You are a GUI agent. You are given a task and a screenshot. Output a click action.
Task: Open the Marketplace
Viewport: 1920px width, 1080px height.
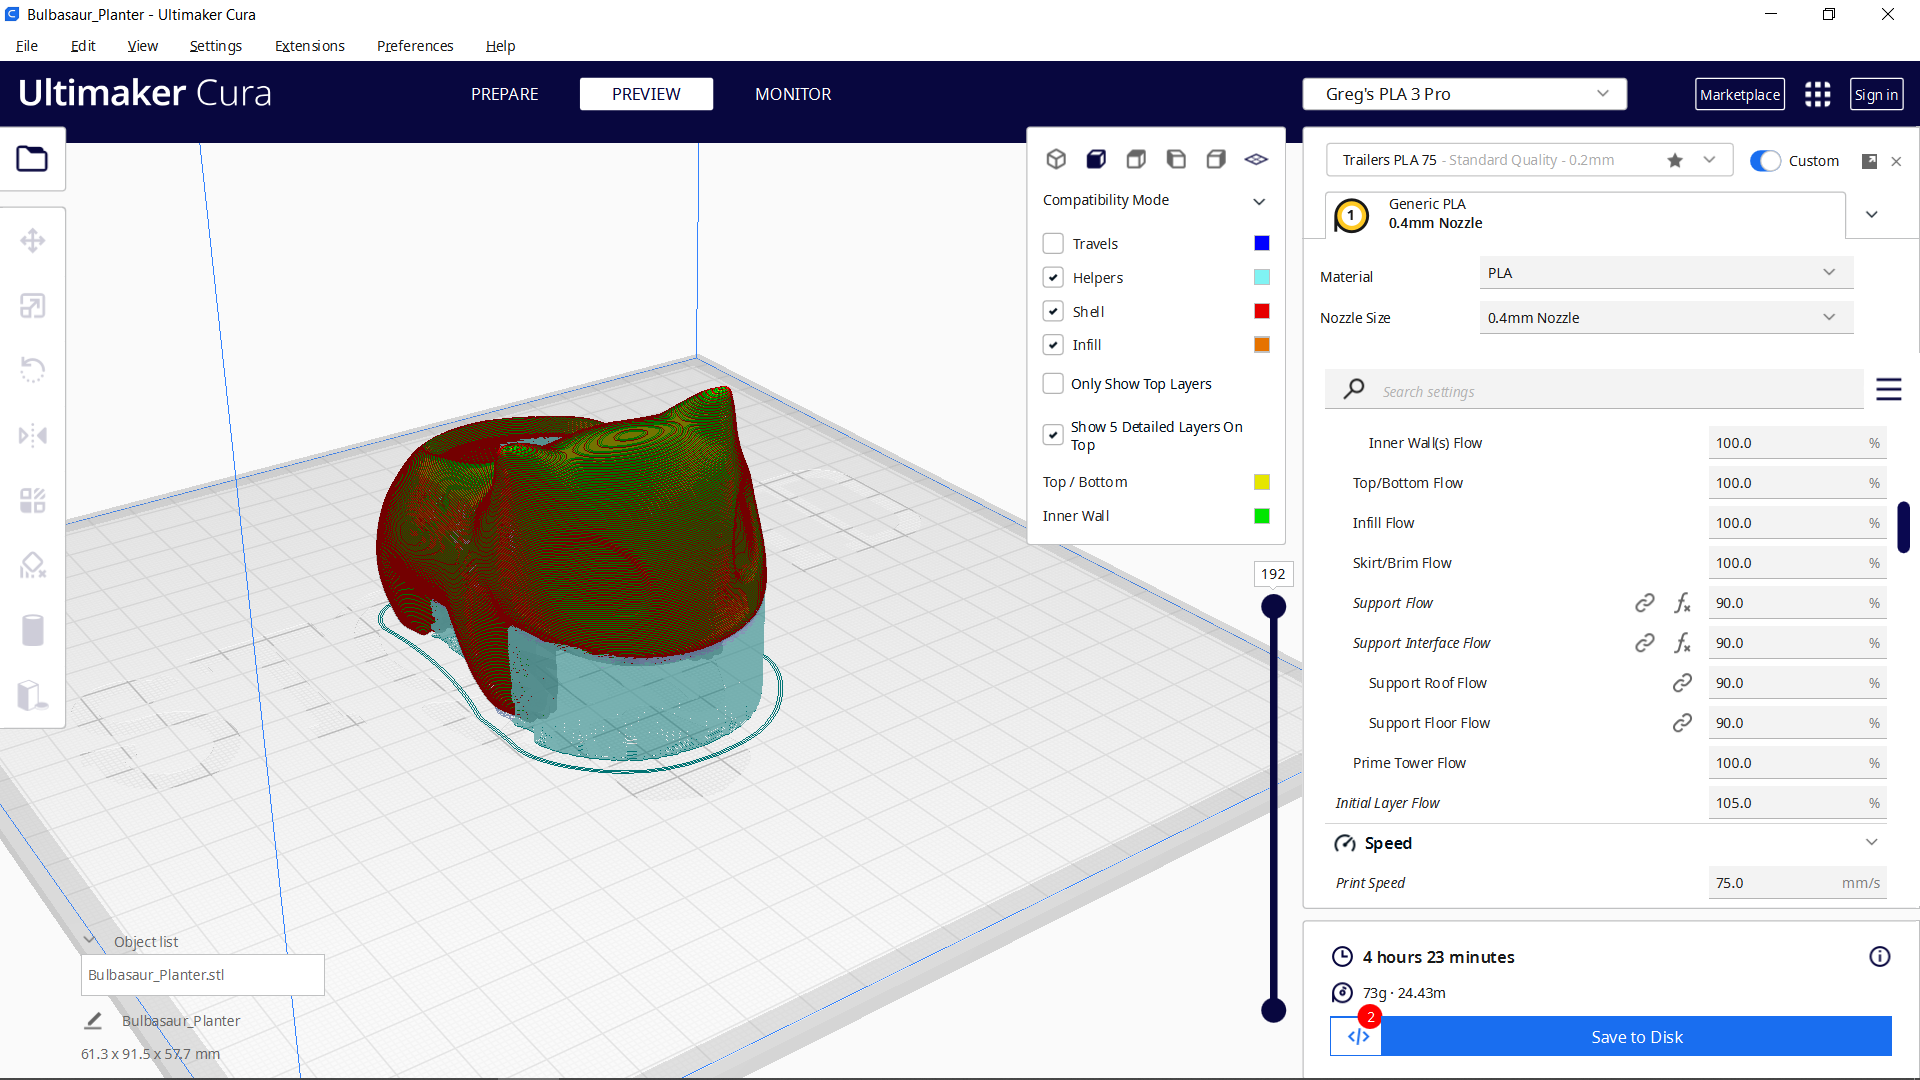[x=1740, y=93]
